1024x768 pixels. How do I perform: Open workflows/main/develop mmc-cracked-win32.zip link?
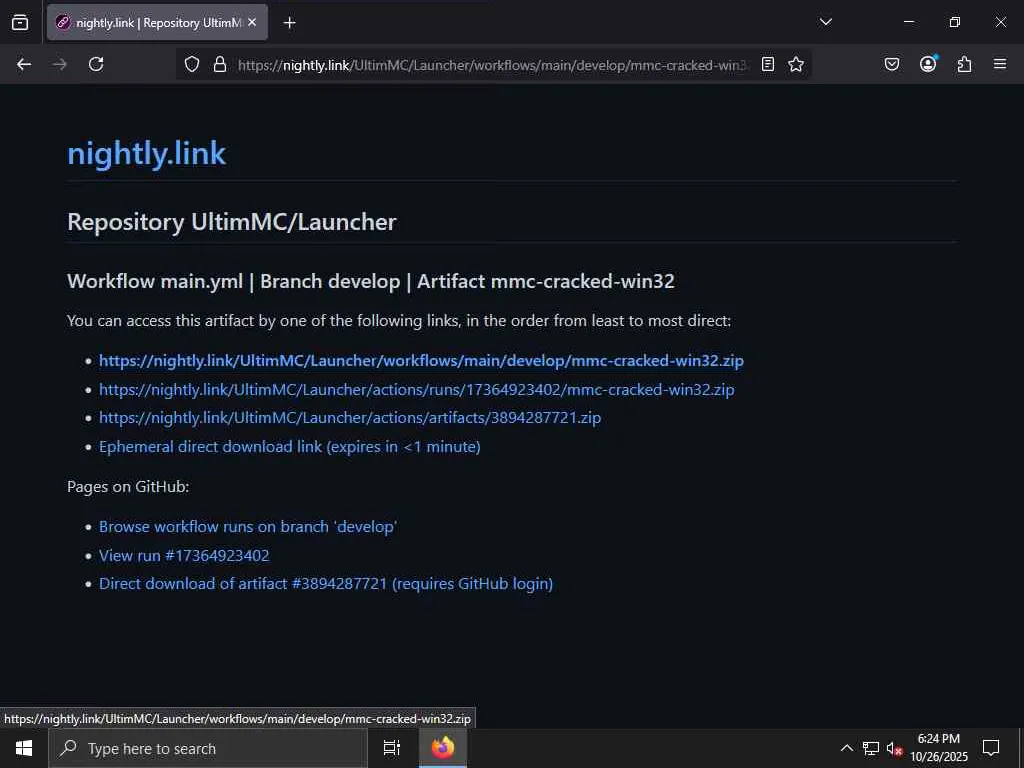click(421, 360)
